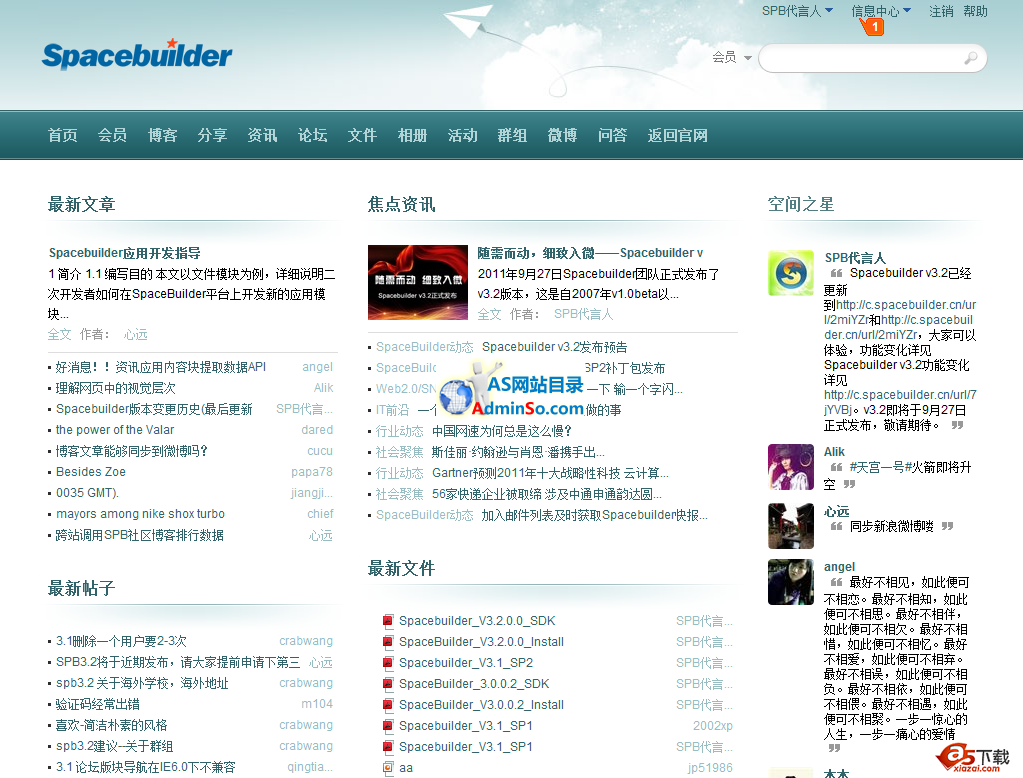The width and height of the screenshot is (1023, 778).
Task: Open angel's avatar picture
Action: 791,582
